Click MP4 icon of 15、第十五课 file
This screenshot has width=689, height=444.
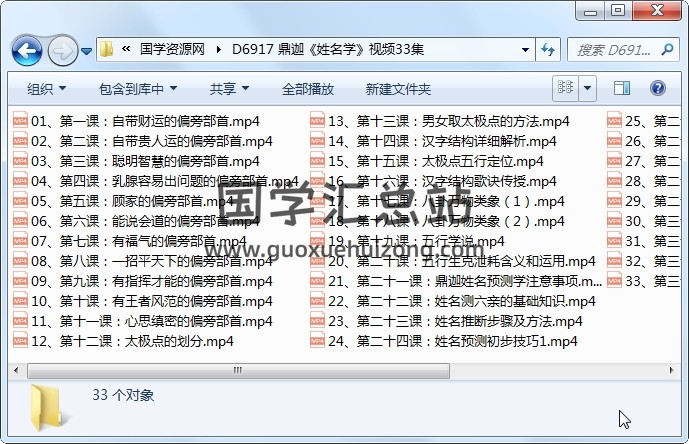pyautogui.click(x=317, y=160)
